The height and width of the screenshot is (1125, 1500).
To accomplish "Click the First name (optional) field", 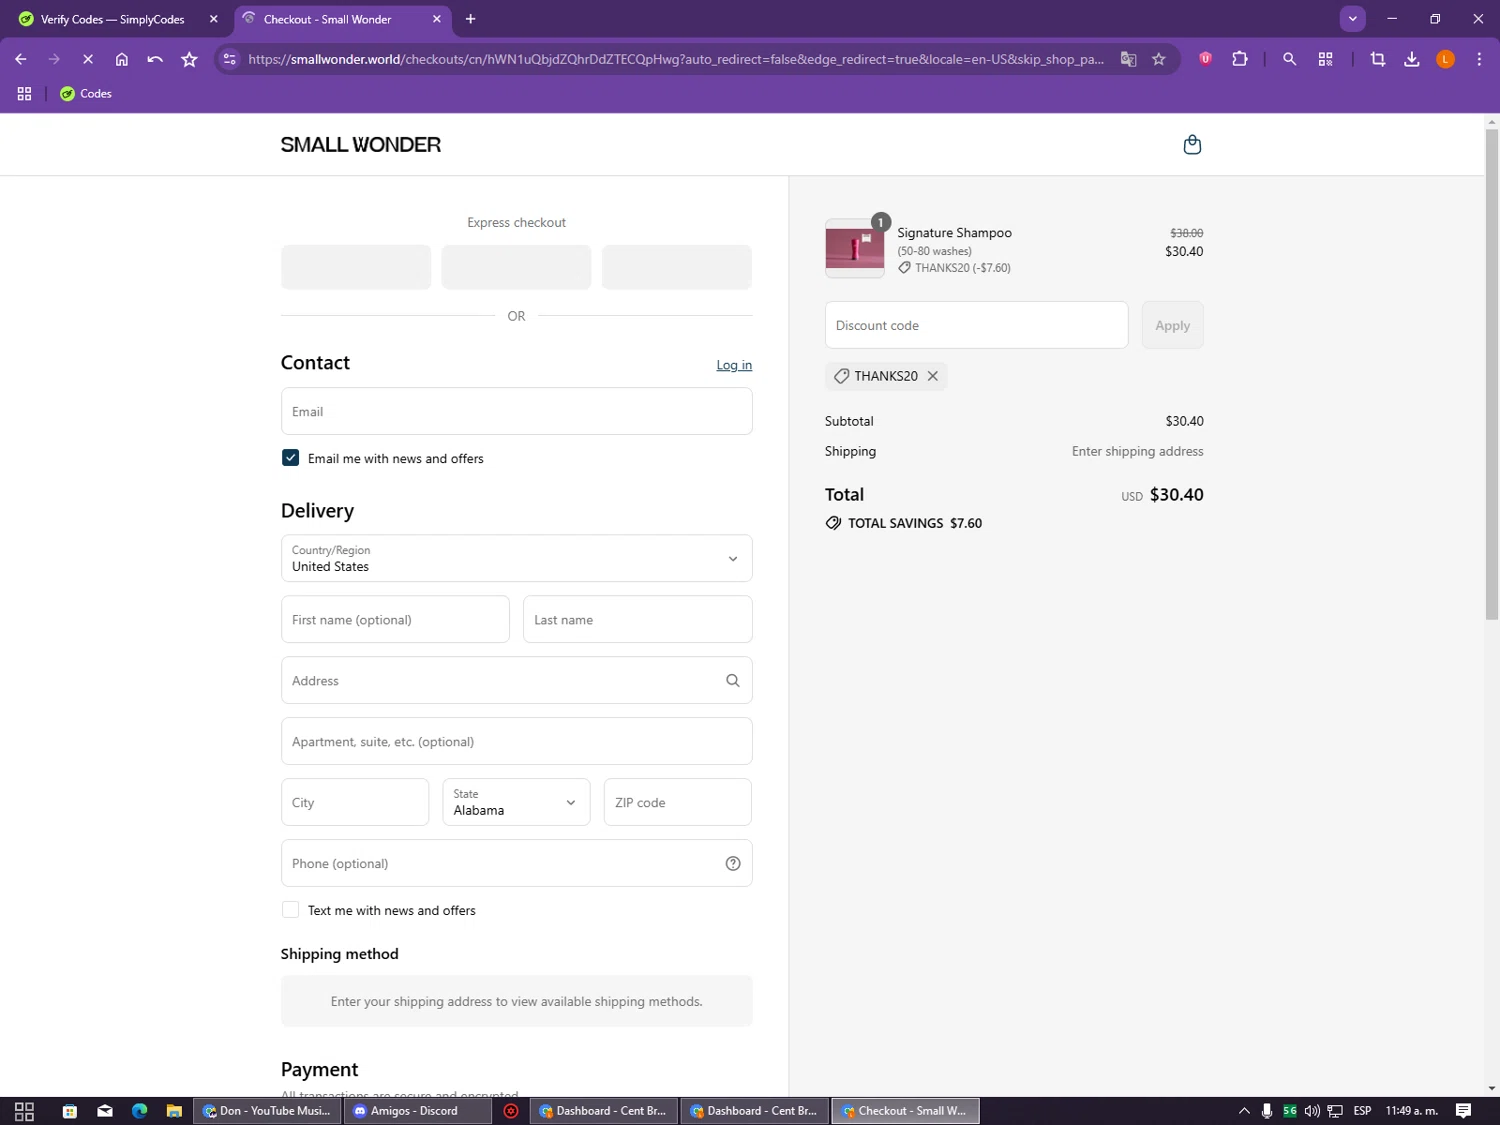I will 395,619.
